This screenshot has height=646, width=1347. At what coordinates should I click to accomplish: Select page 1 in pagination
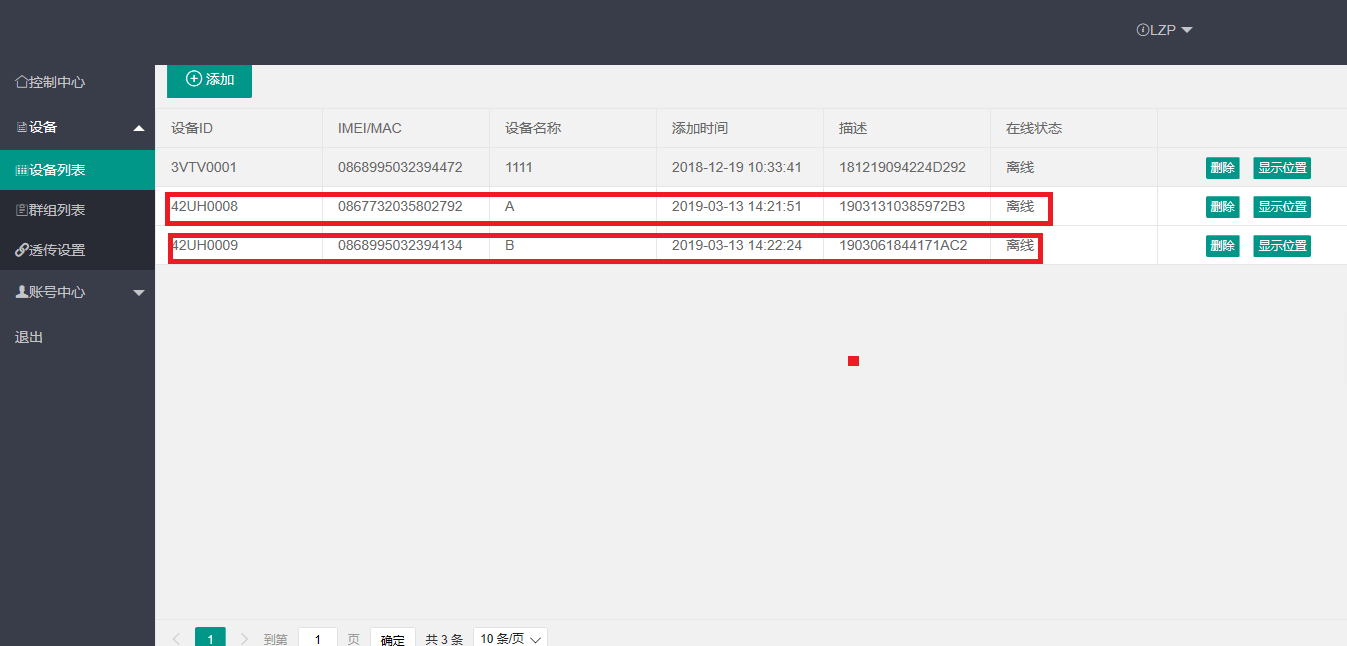click(210, 638)
